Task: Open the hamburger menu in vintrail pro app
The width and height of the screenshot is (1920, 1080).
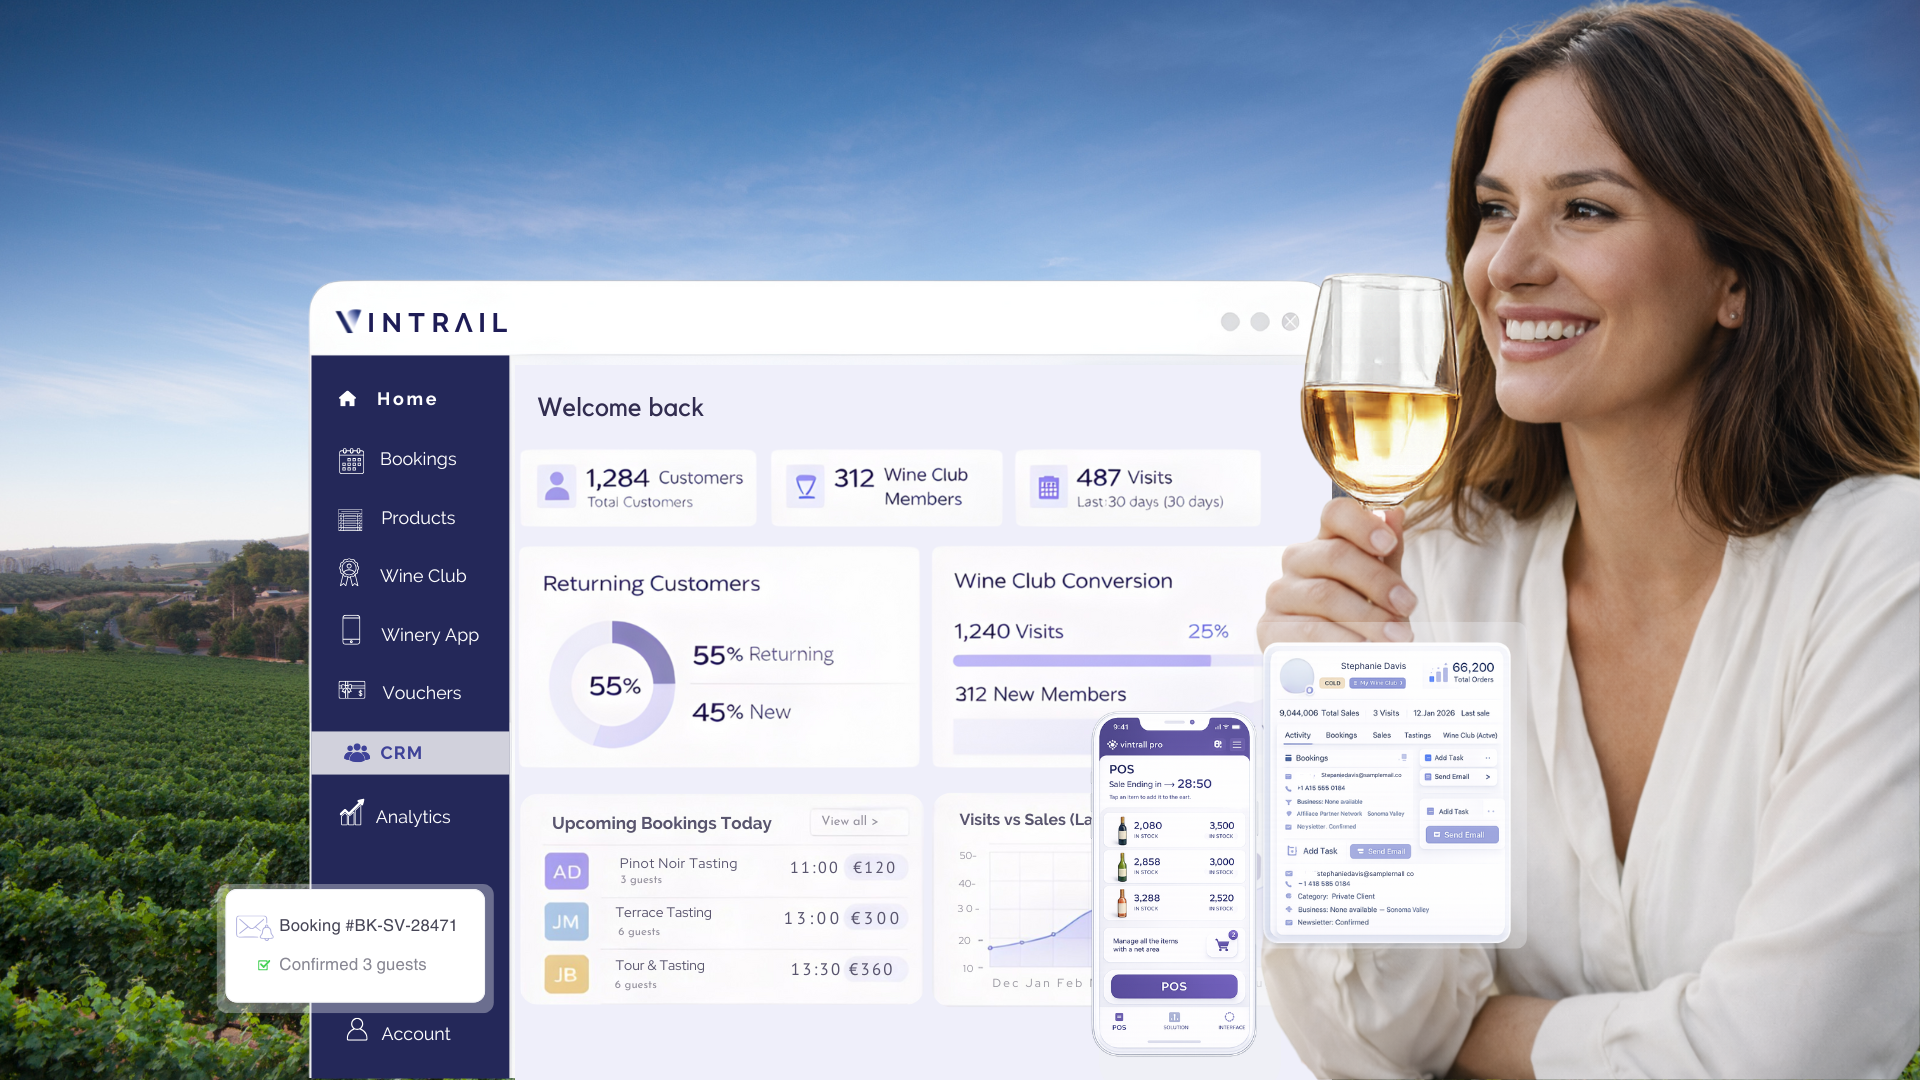Action: point(1237,744)
